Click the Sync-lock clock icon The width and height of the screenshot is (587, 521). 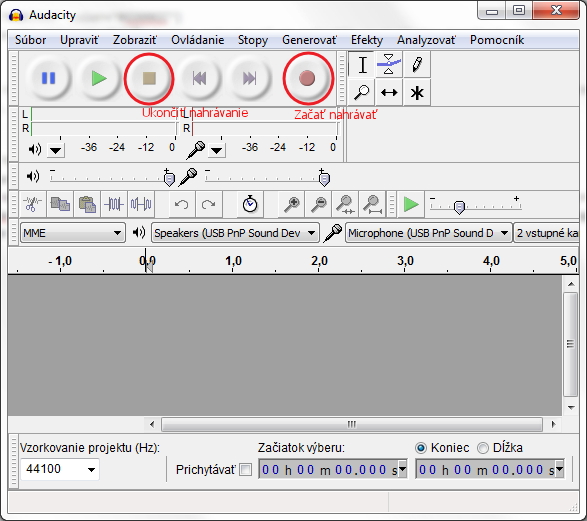(x=250, y=204)
